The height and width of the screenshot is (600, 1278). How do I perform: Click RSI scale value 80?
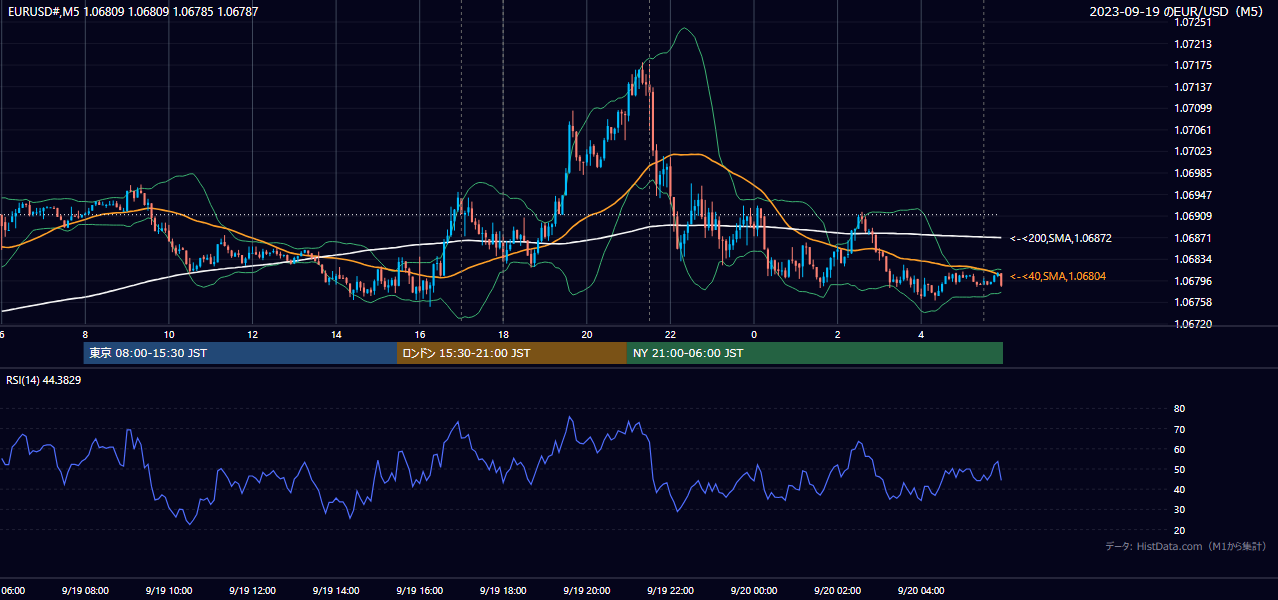coord(1179,409)
